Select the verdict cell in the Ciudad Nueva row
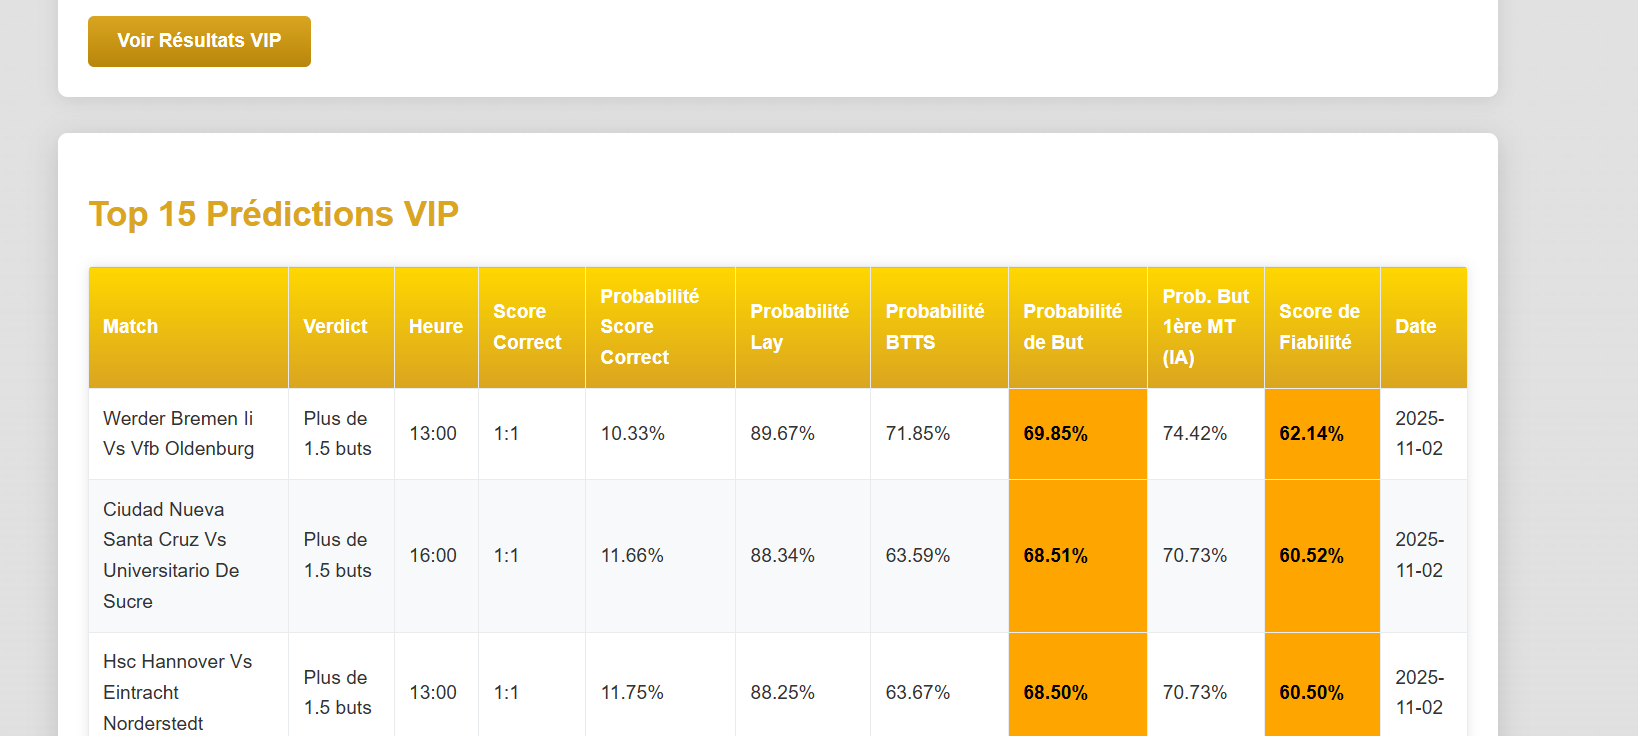The height and width of the screenshot is (736, 1638). click(342, 556)
